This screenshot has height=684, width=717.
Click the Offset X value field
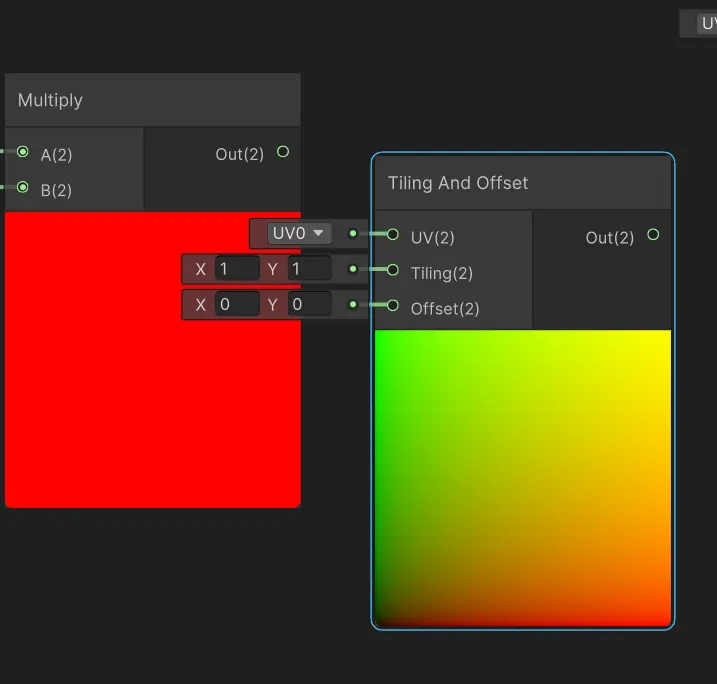tap(237, 305)
